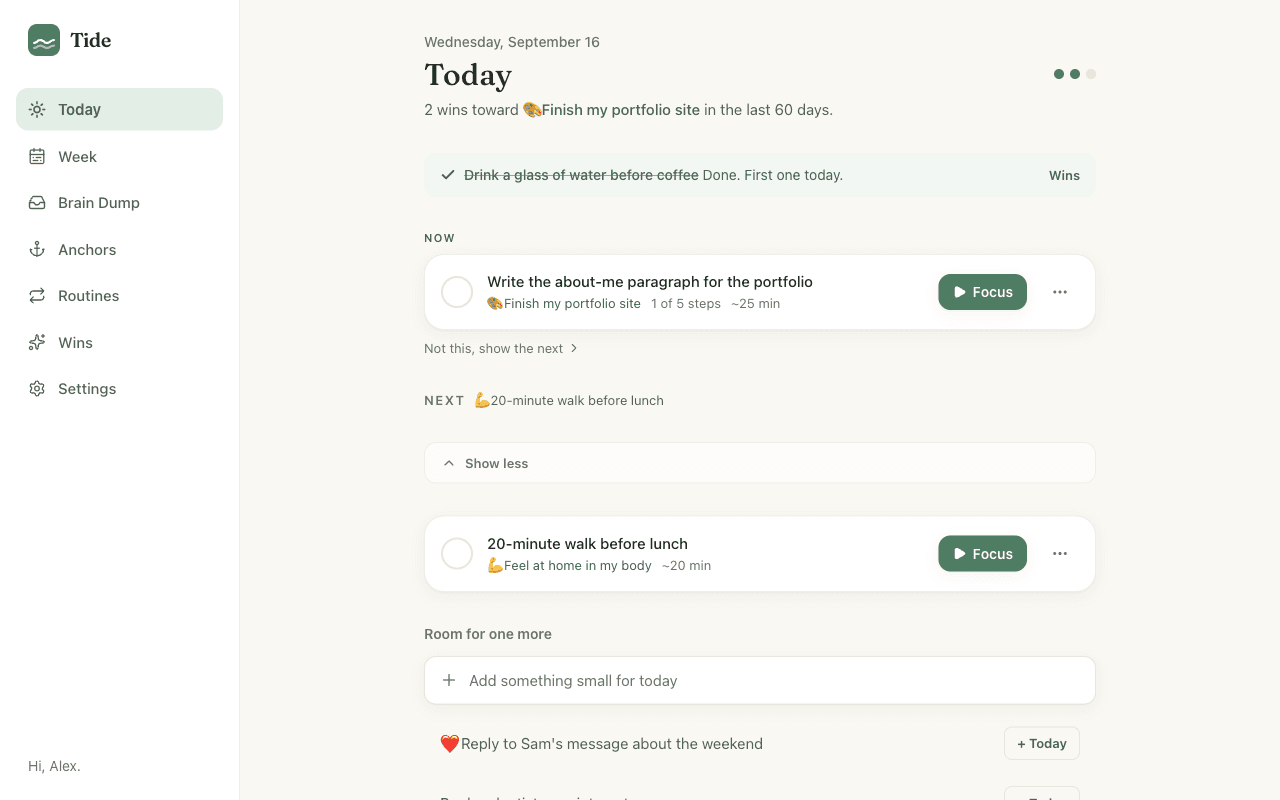Click the '20-minute walk before lunch' text after NEXT
Image resolution: width=1280 pixels, height=800 pixels.
[569, 401]
